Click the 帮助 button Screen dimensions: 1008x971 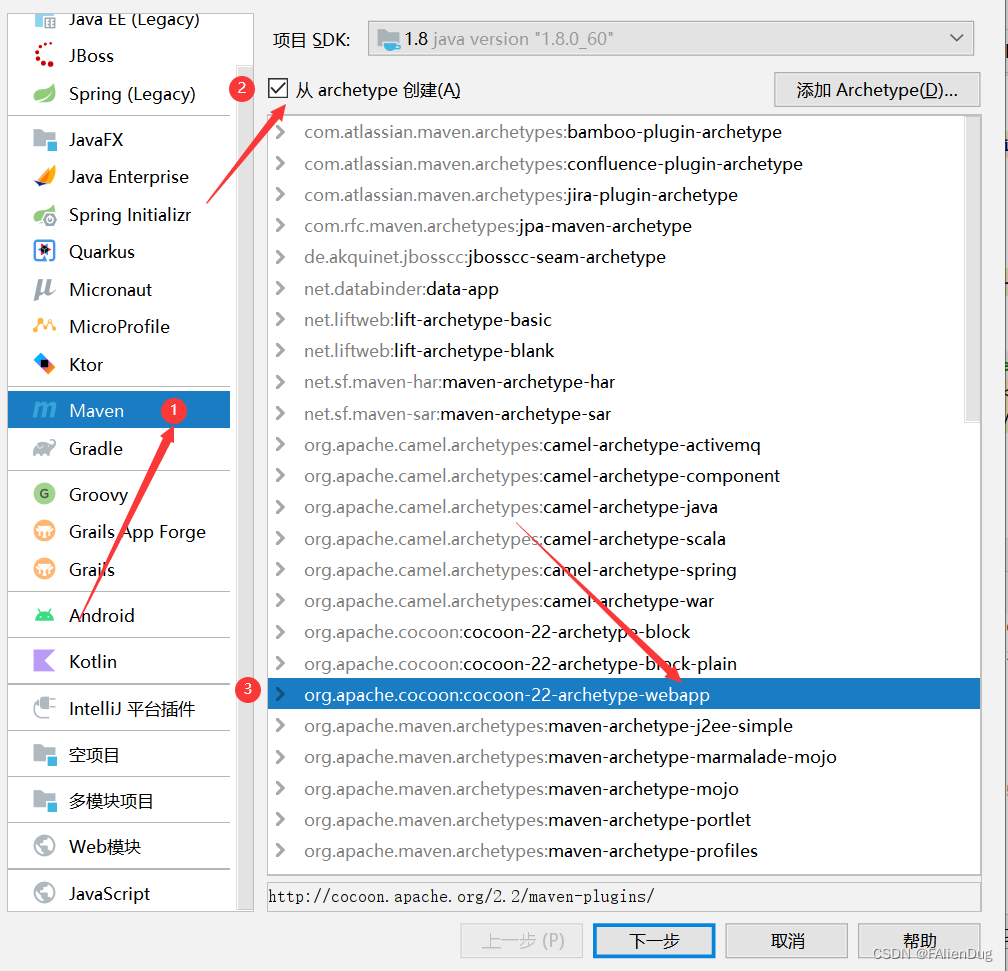tap(919, 941)
